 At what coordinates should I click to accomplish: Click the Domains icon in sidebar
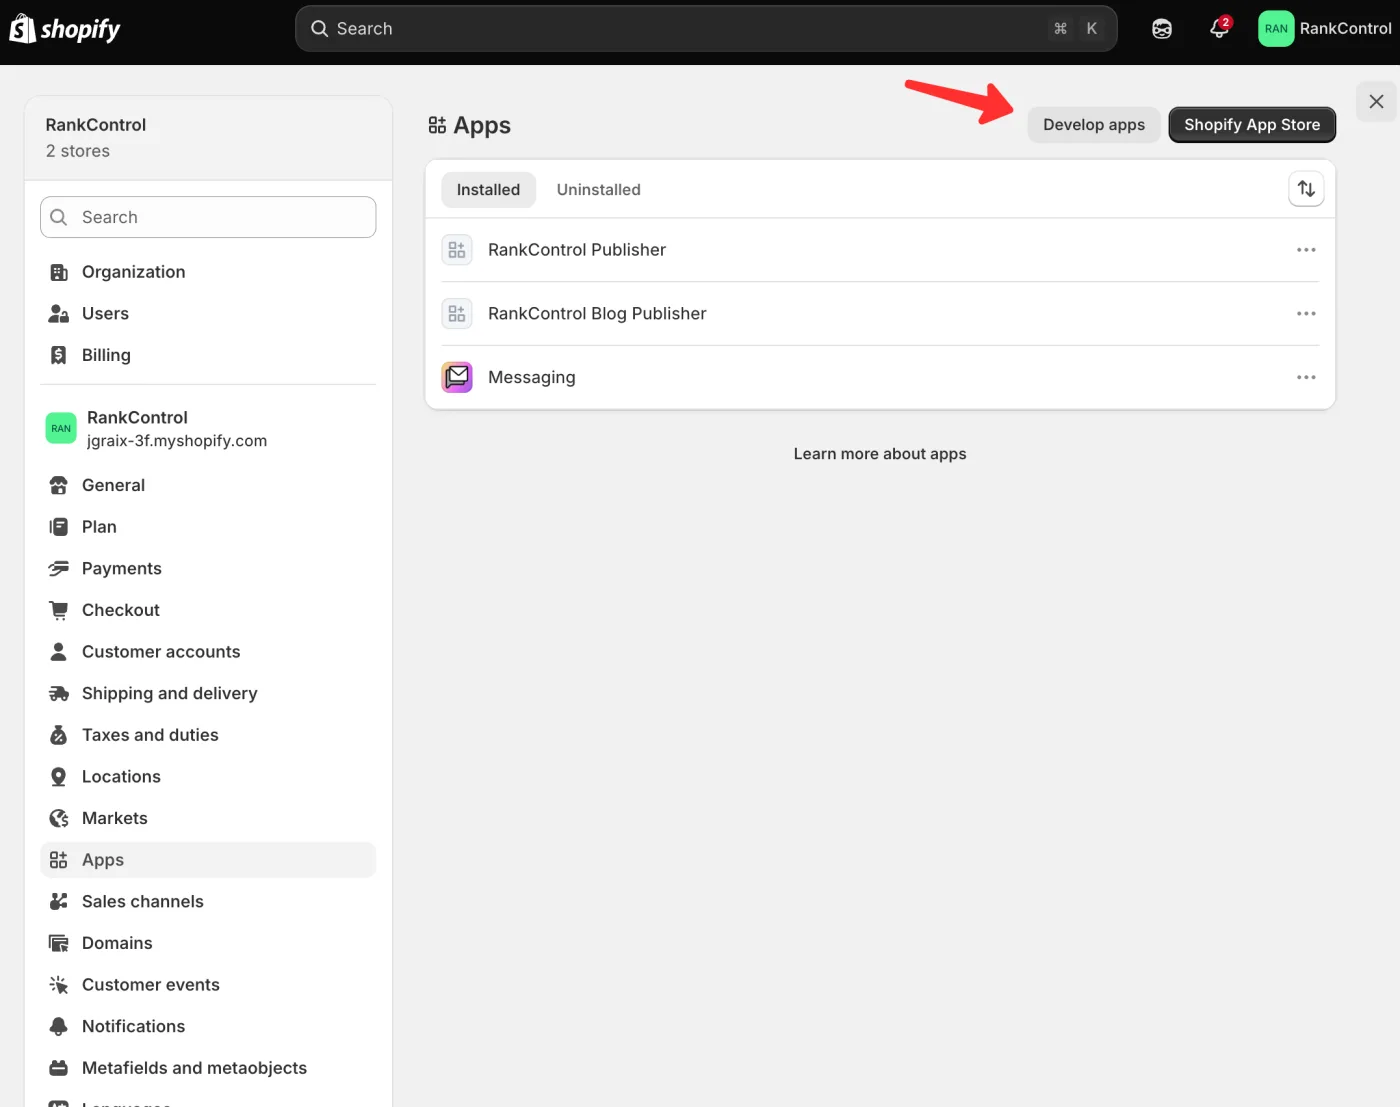click(x=59, y=944)
